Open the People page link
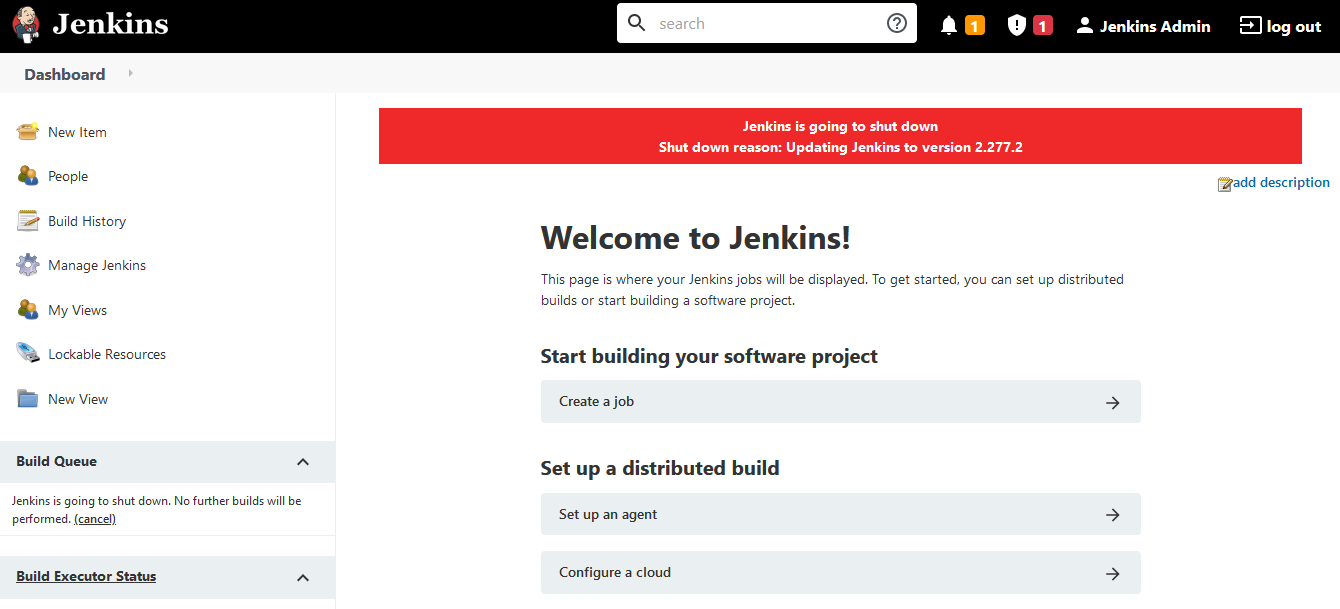This screenshot has height=609, width=1340. (x=68, y=176)
